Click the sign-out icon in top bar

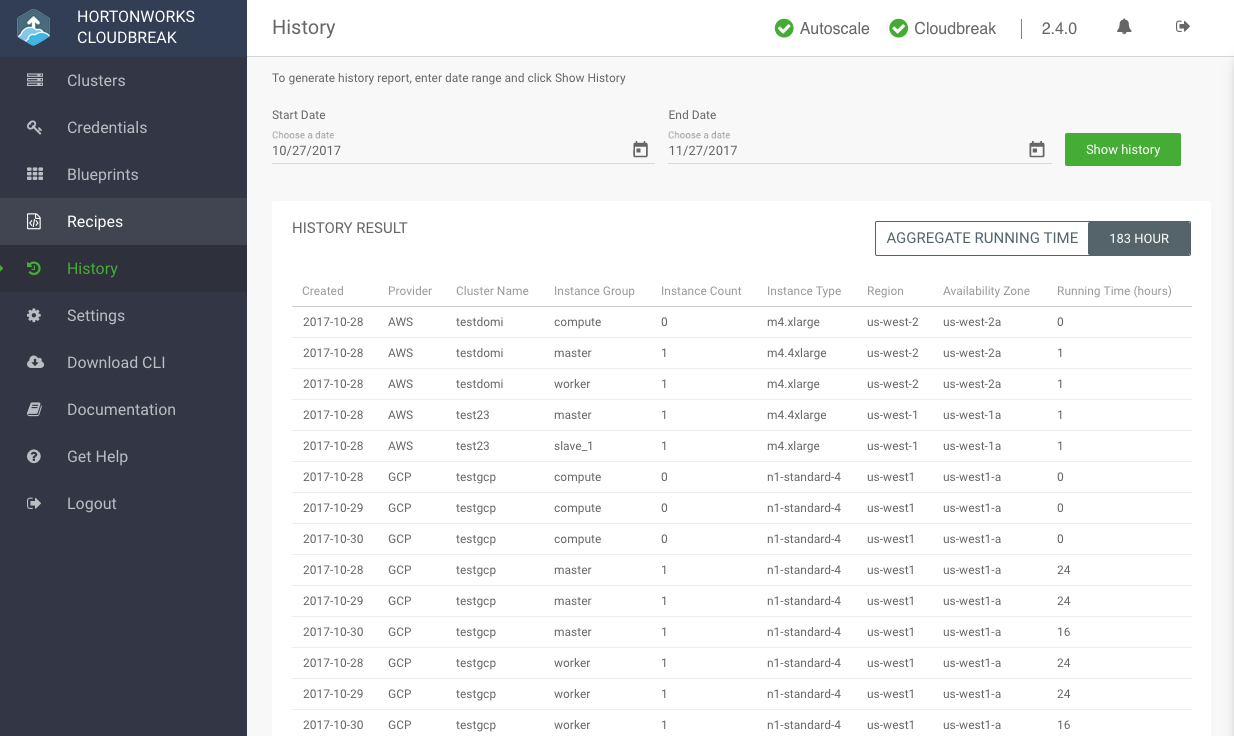(1183, 26)
